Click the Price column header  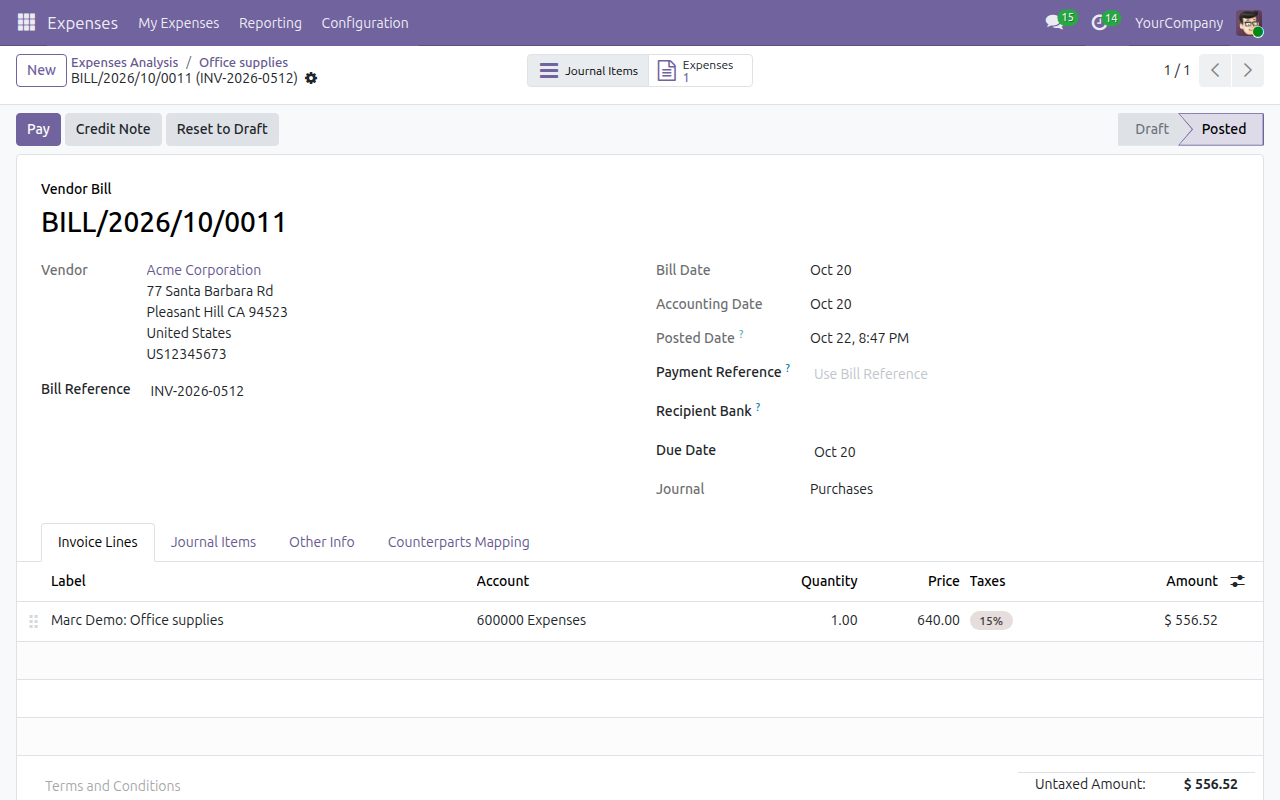tap(943, 581)
